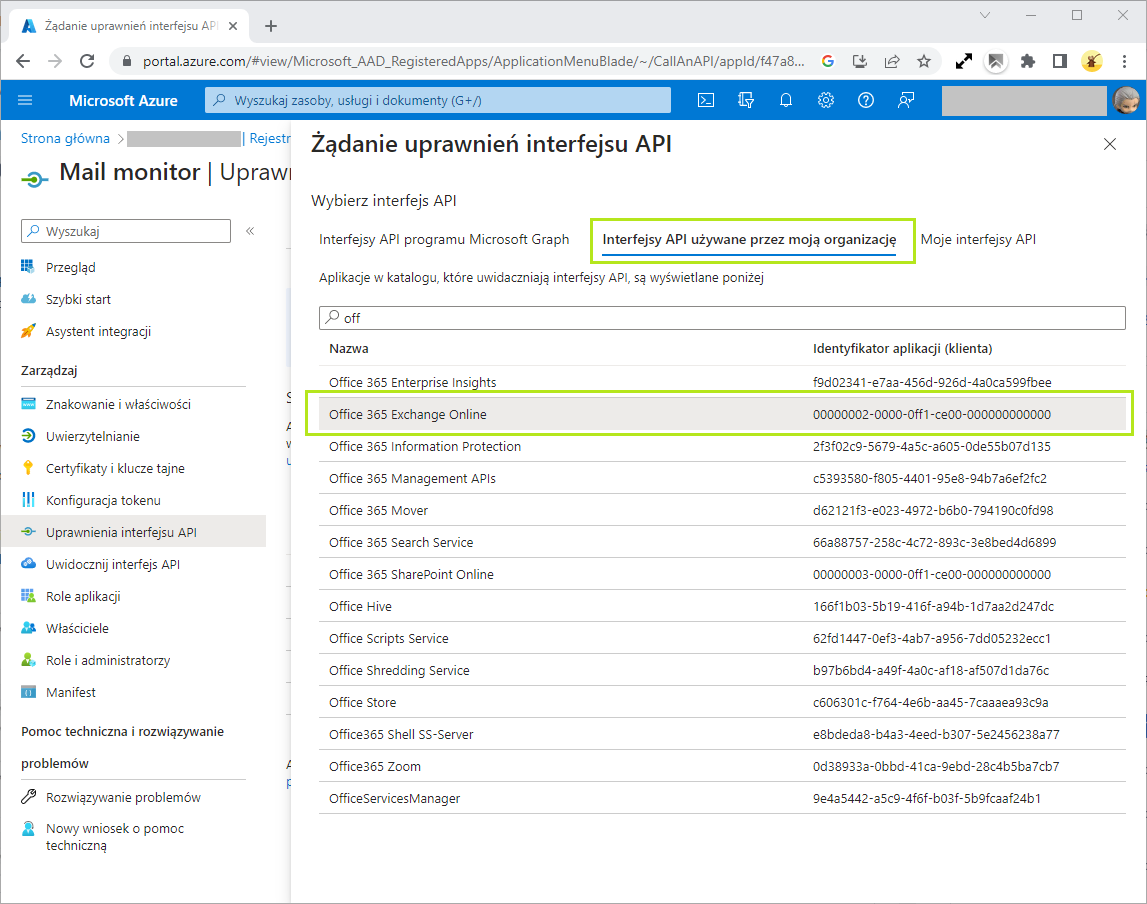This screenshot has height=904, width=1147.
Task: Click the API search field with 'off'
Action: [x=720, y=318]
